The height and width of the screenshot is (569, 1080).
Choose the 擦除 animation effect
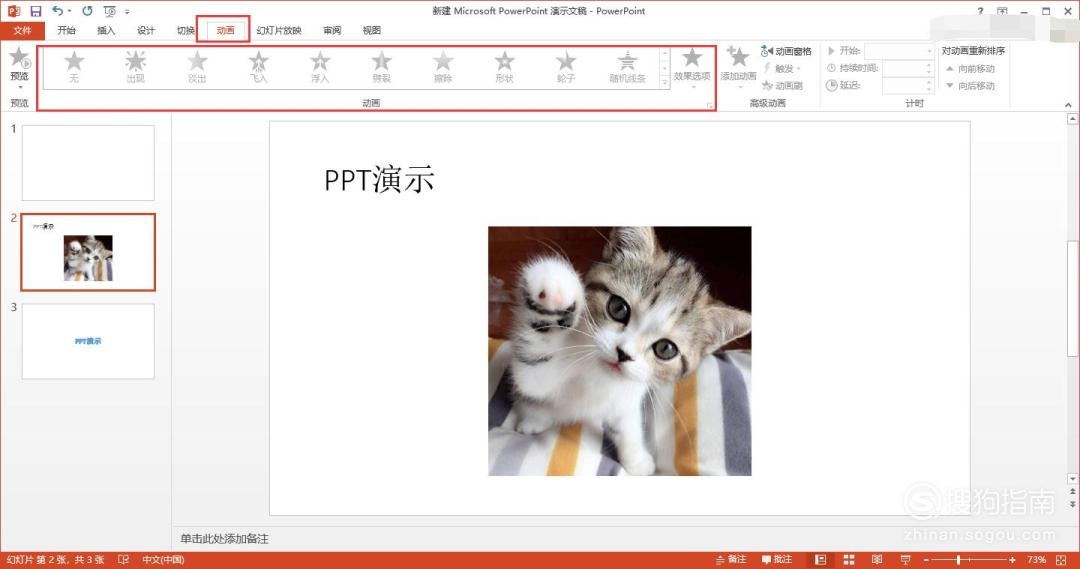coord(443,67)
